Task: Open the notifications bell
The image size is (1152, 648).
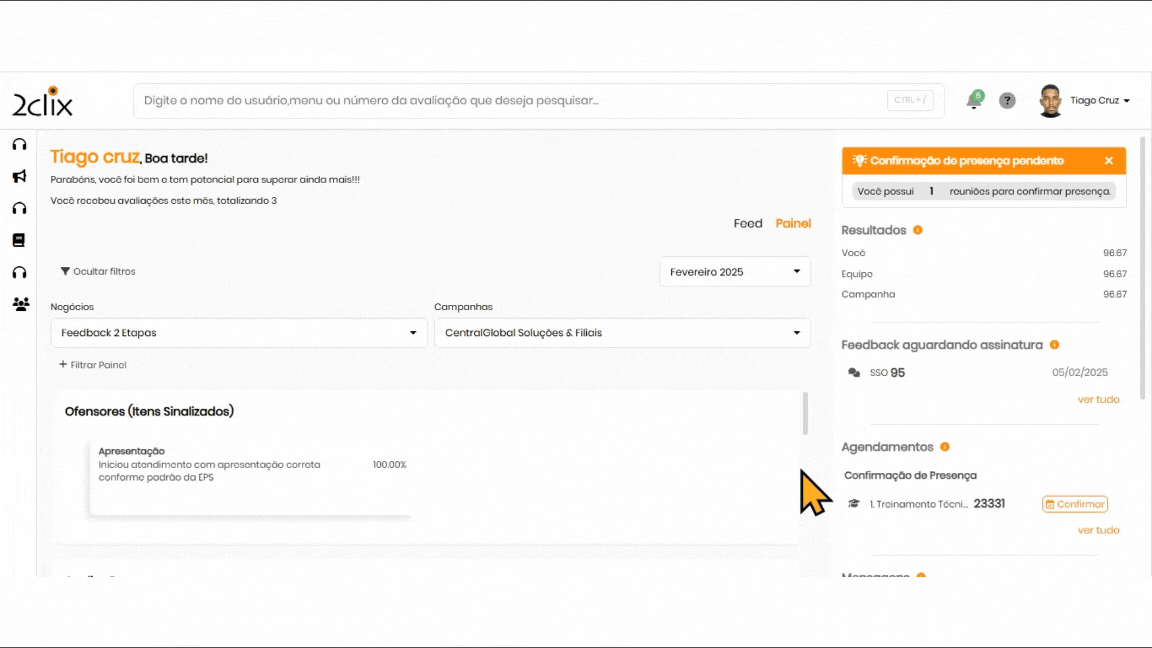Action: pyautogui.click(x=973, y=101)
